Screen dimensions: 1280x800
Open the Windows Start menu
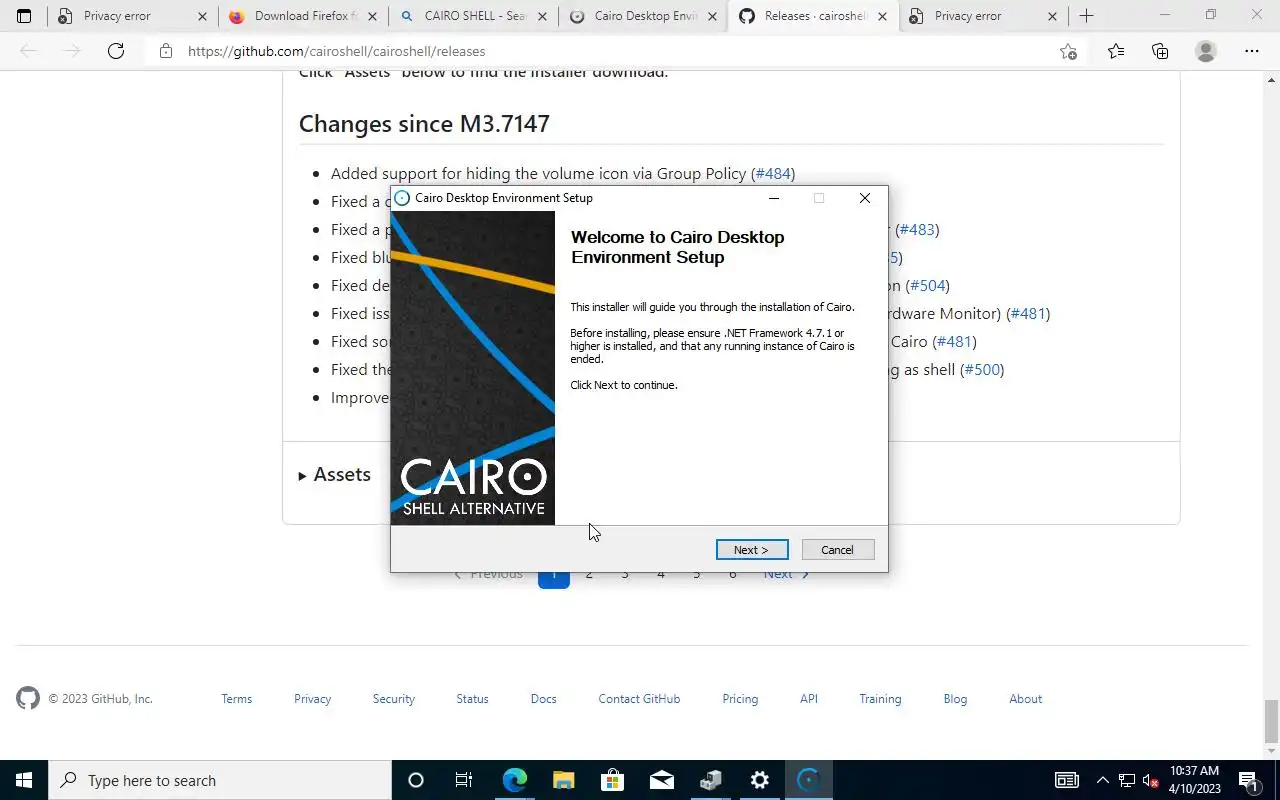tap(24, 780)
